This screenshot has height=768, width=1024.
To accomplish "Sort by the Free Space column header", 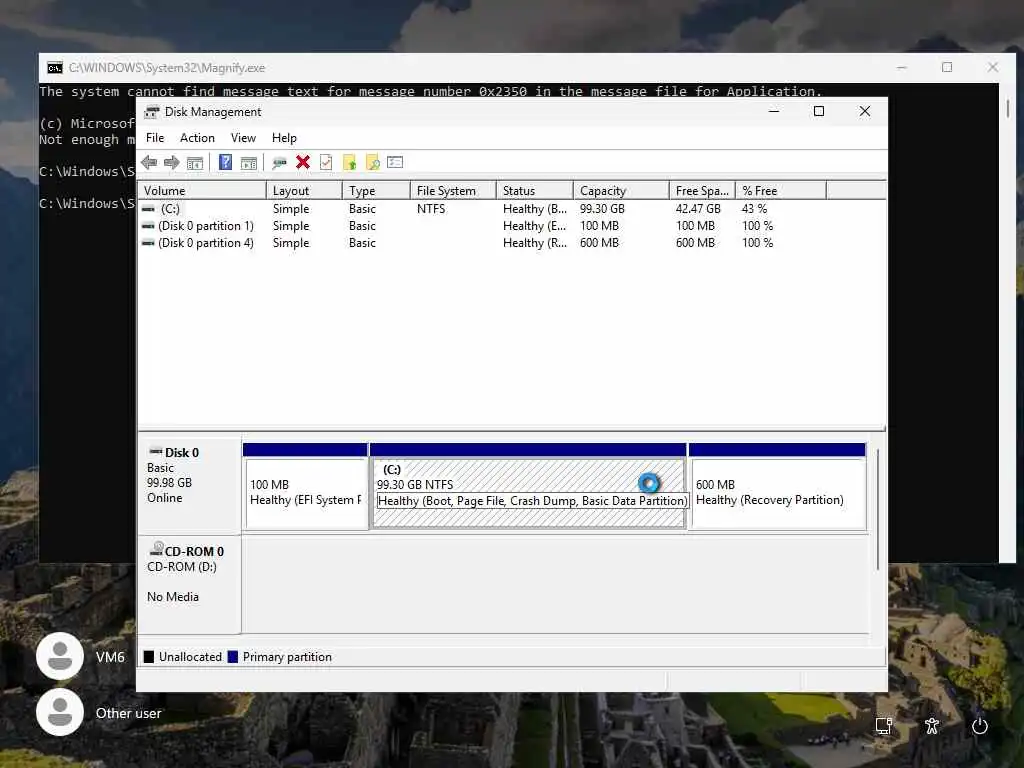I will [702, 191].
